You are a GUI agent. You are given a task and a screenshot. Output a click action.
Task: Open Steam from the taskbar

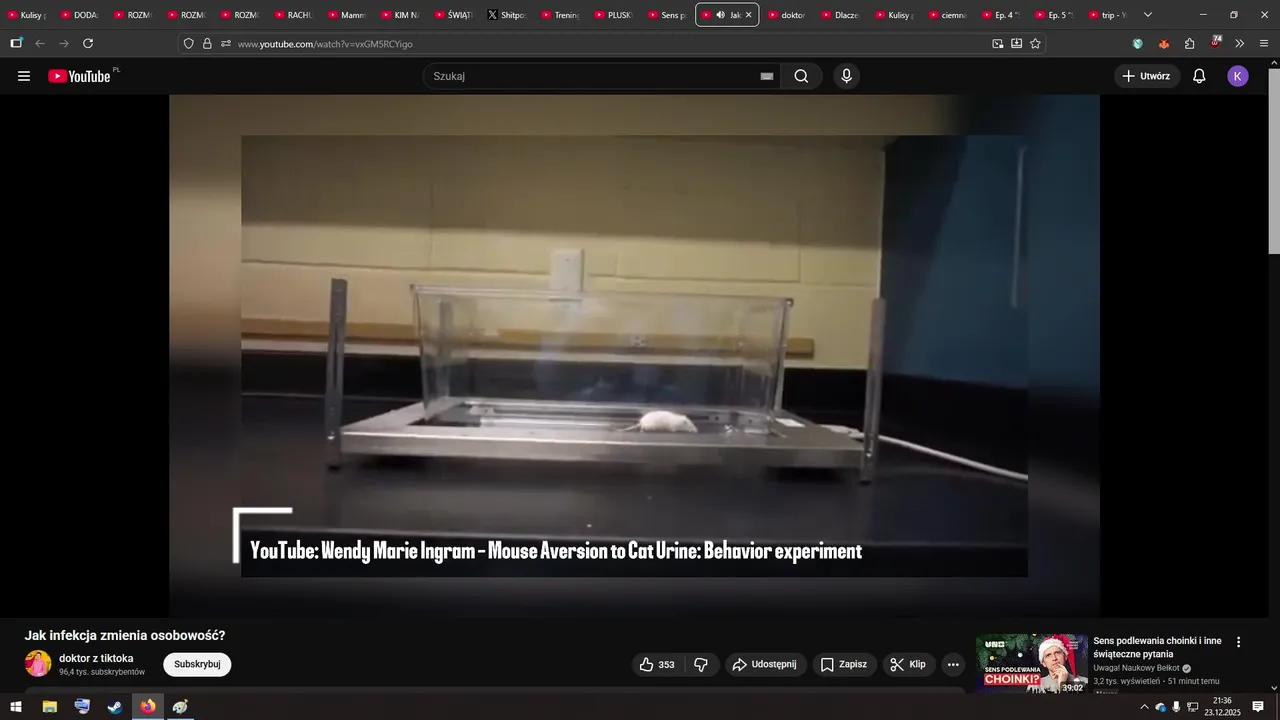(115, 706)
